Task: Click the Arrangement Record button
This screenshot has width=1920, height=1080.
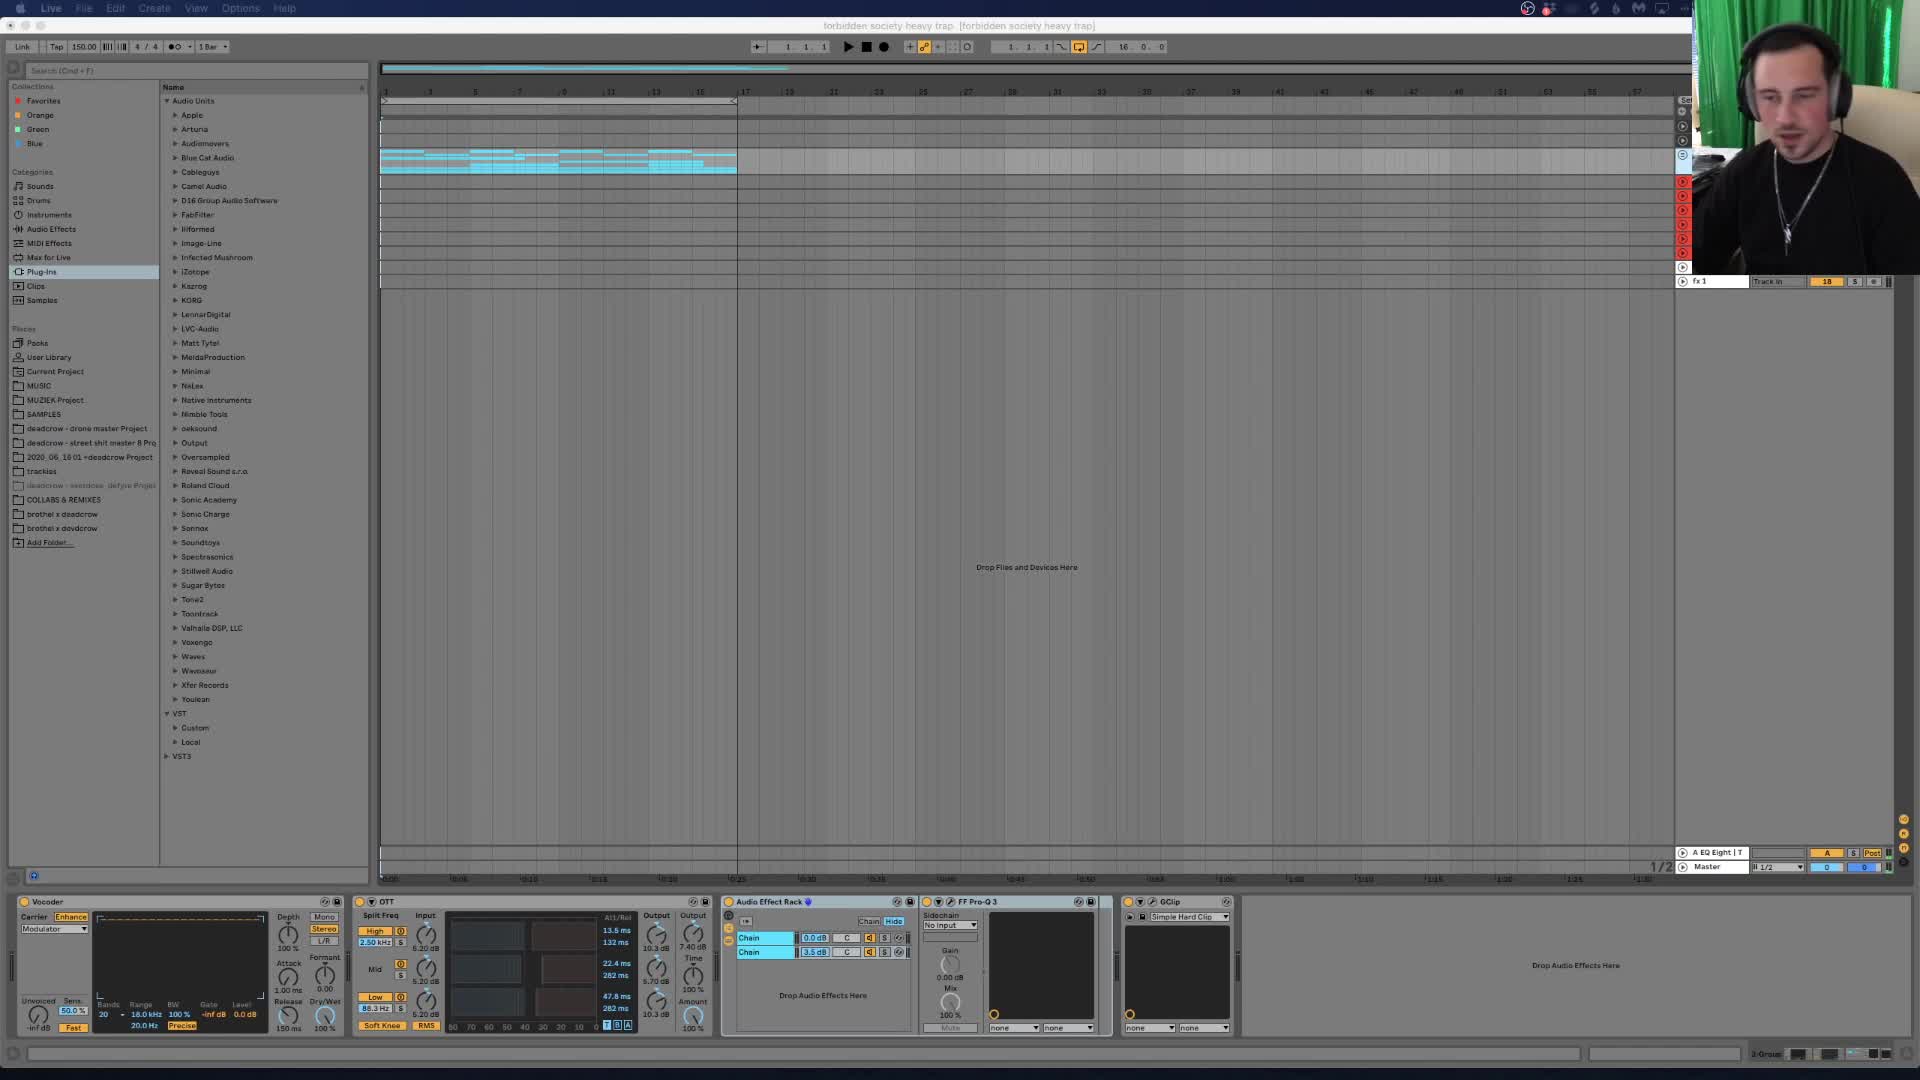Action: coord(884,47)
